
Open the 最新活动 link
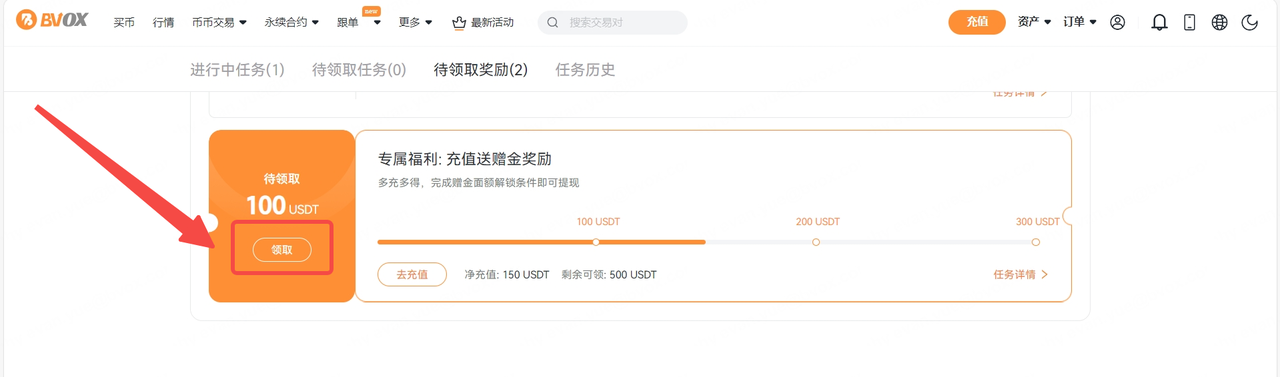point(492,22)
